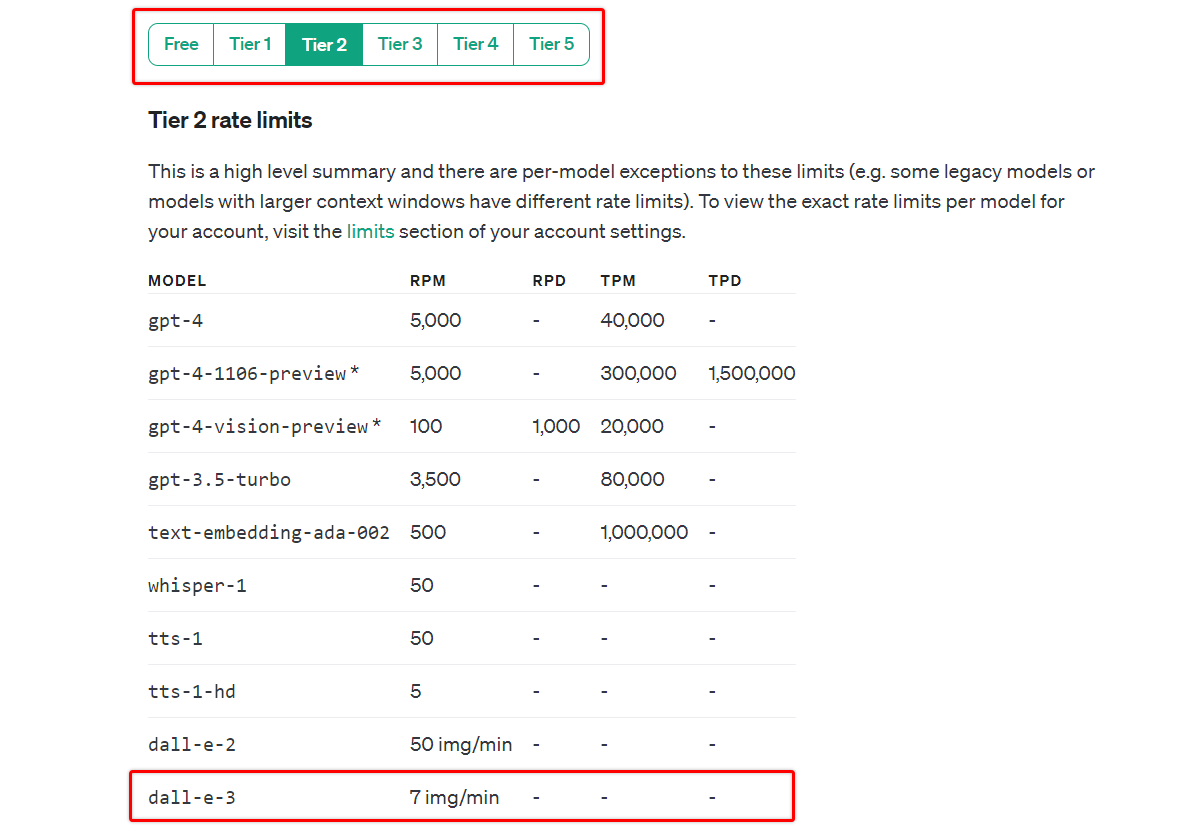The image size is (1178, 835).
Task: Select the gpt-3.5-turbo model name
Action: (219, 480)
